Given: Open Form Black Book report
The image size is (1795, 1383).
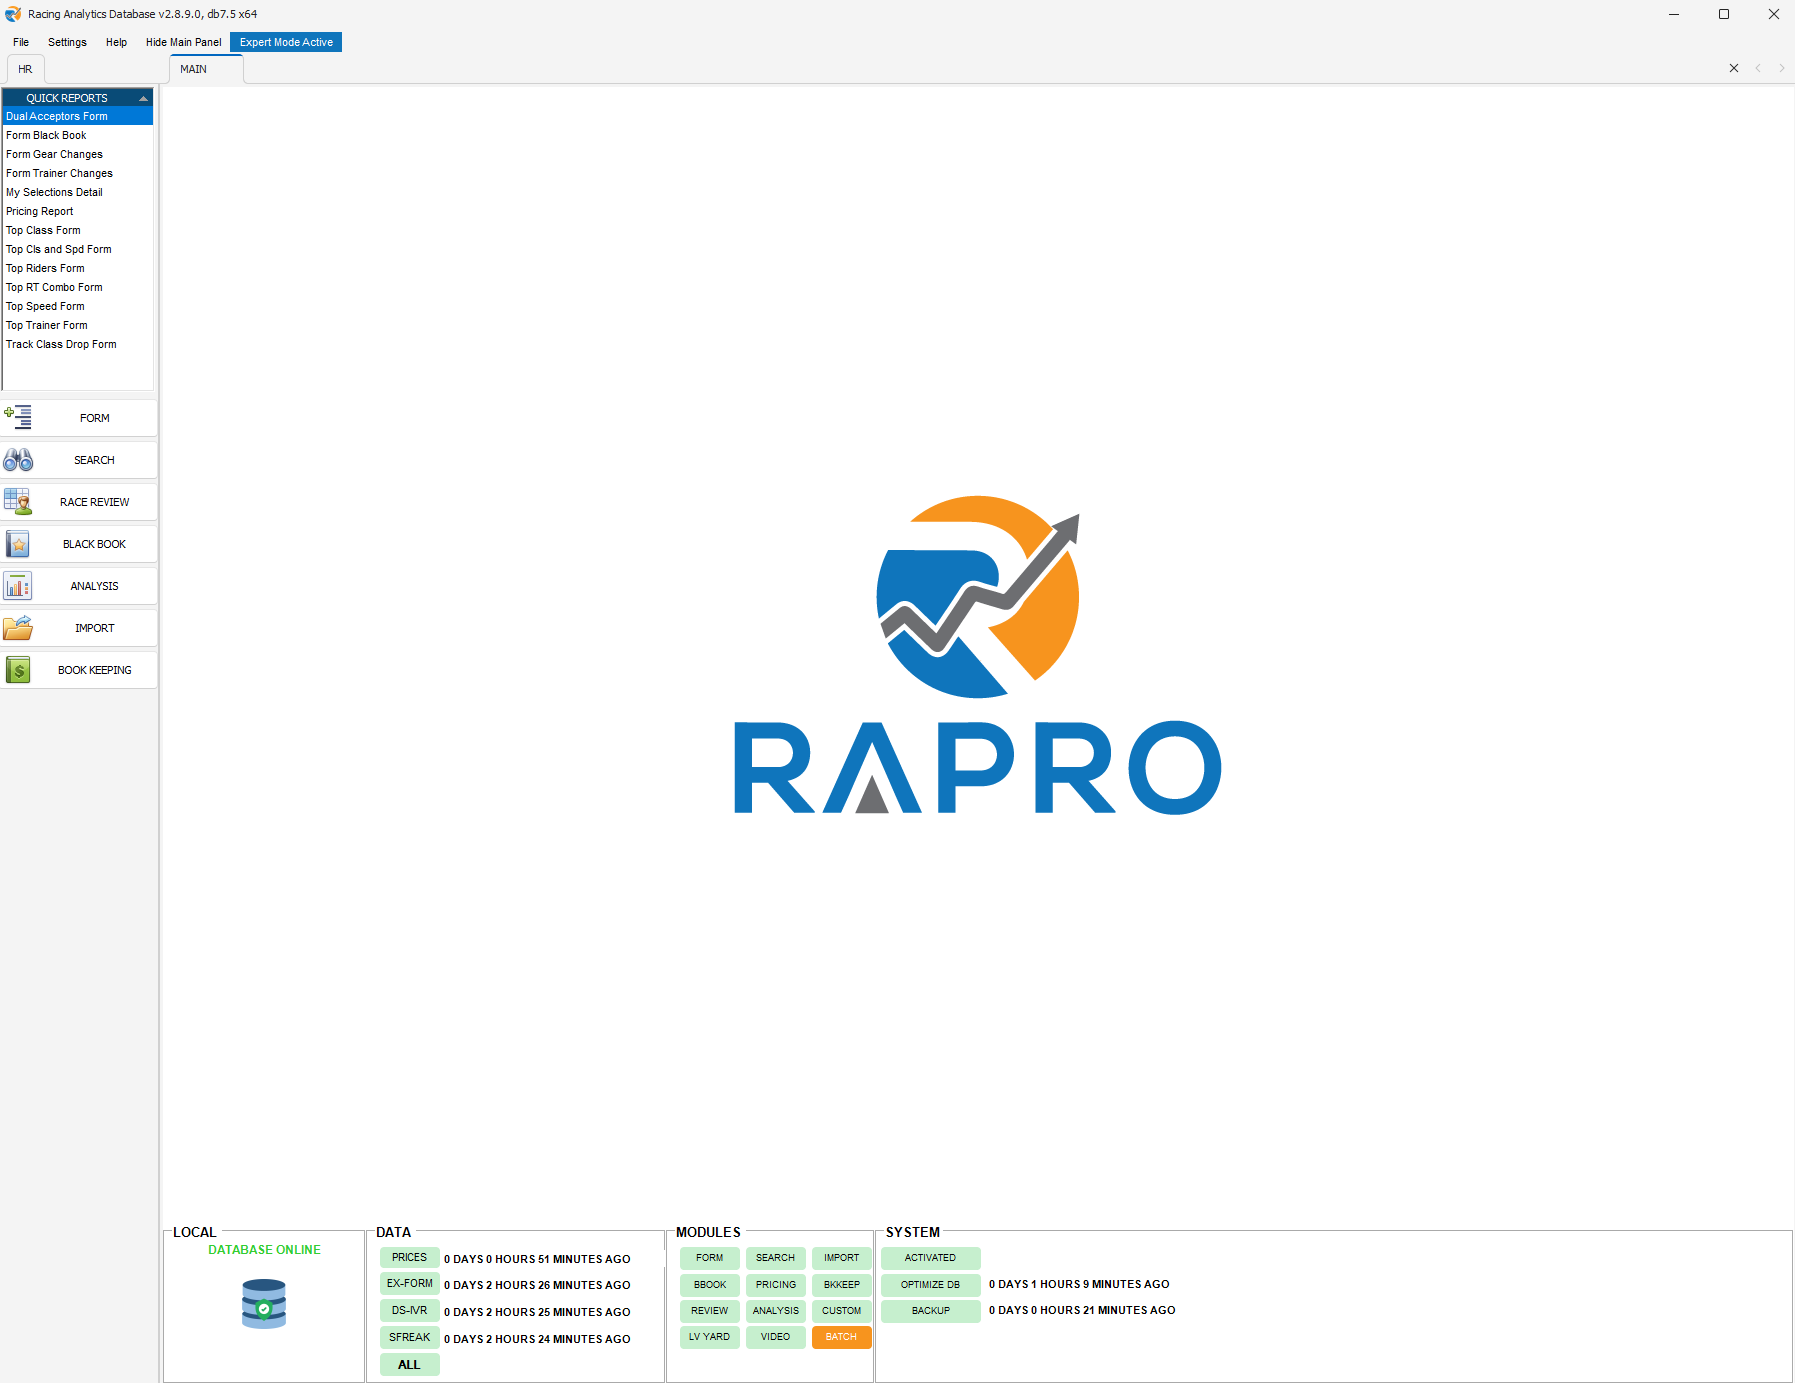Looking at the screenshot, I should 78,135.
